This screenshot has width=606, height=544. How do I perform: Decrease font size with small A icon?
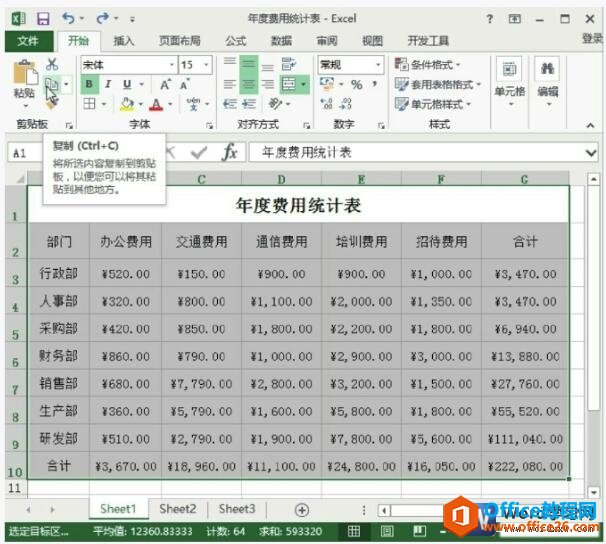pyautogui.click(x=184, y=84)
